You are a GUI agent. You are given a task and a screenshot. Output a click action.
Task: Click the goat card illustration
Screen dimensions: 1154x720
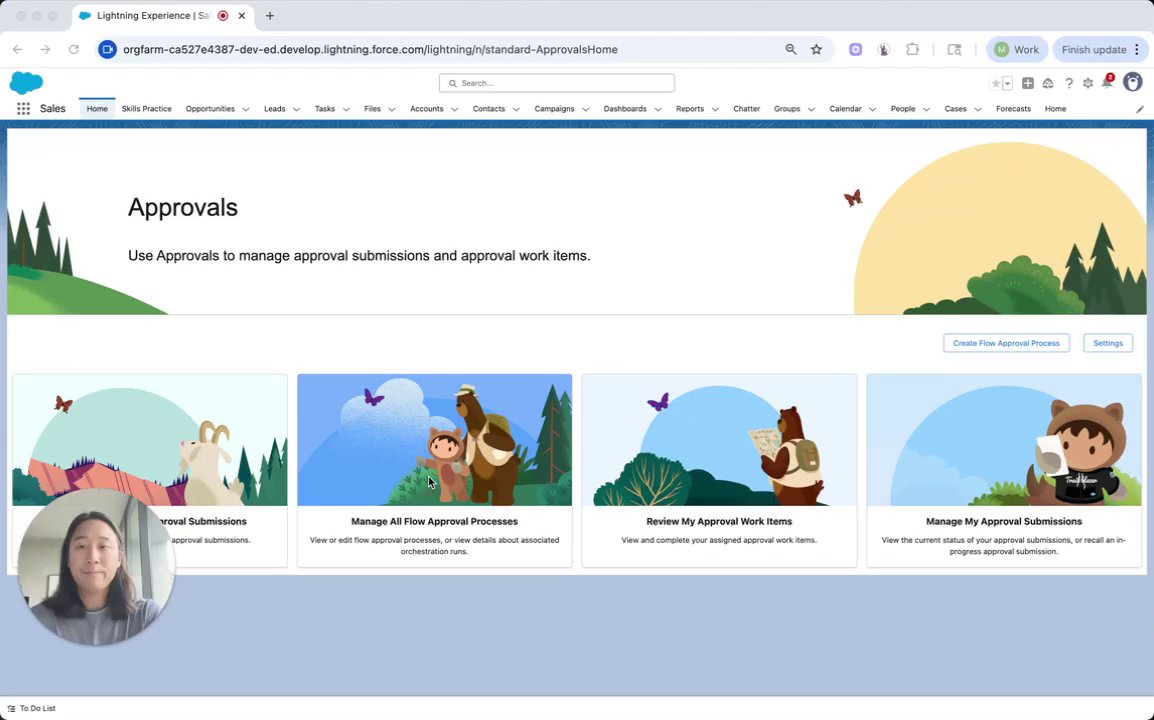click(150, 440)
